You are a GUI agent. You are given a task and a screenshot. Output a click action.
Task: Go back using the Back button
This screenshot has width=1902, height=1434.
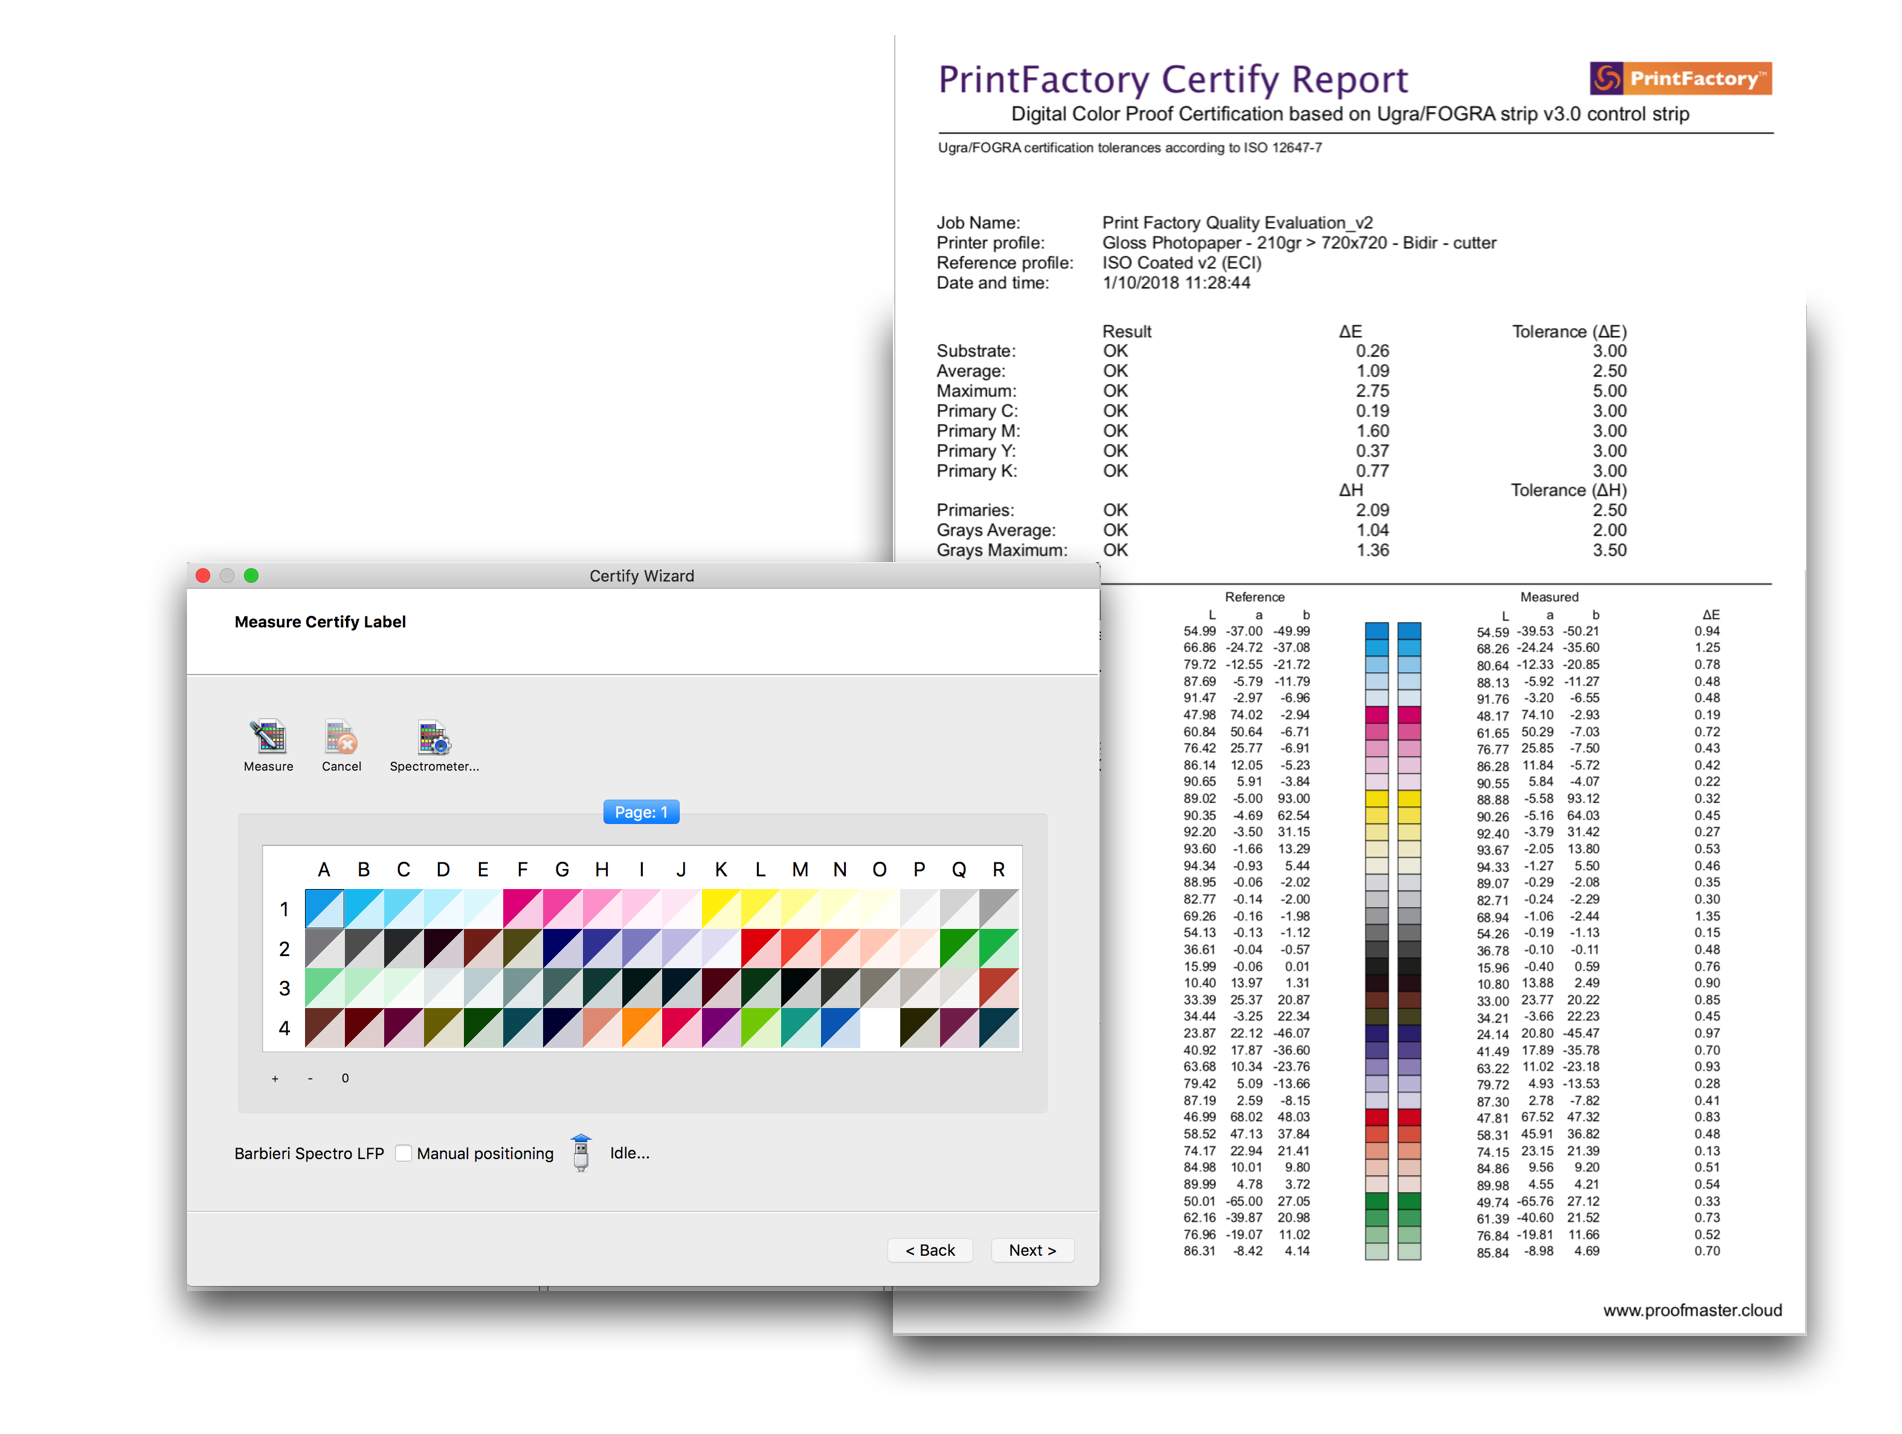929,1250
